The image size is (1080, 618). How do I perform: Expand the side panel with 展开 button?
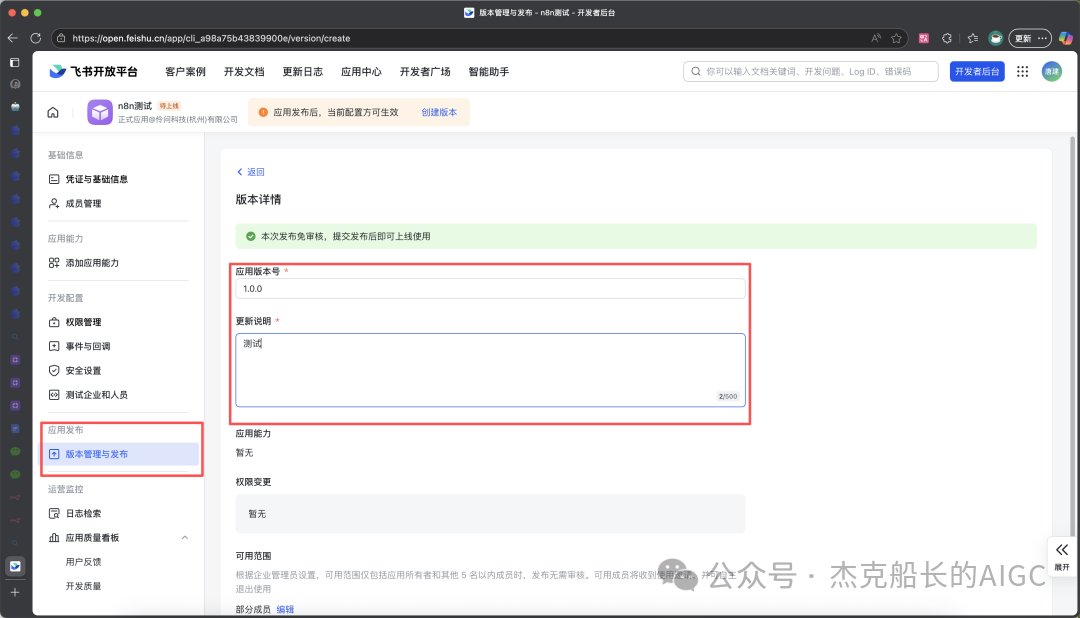1061,557
